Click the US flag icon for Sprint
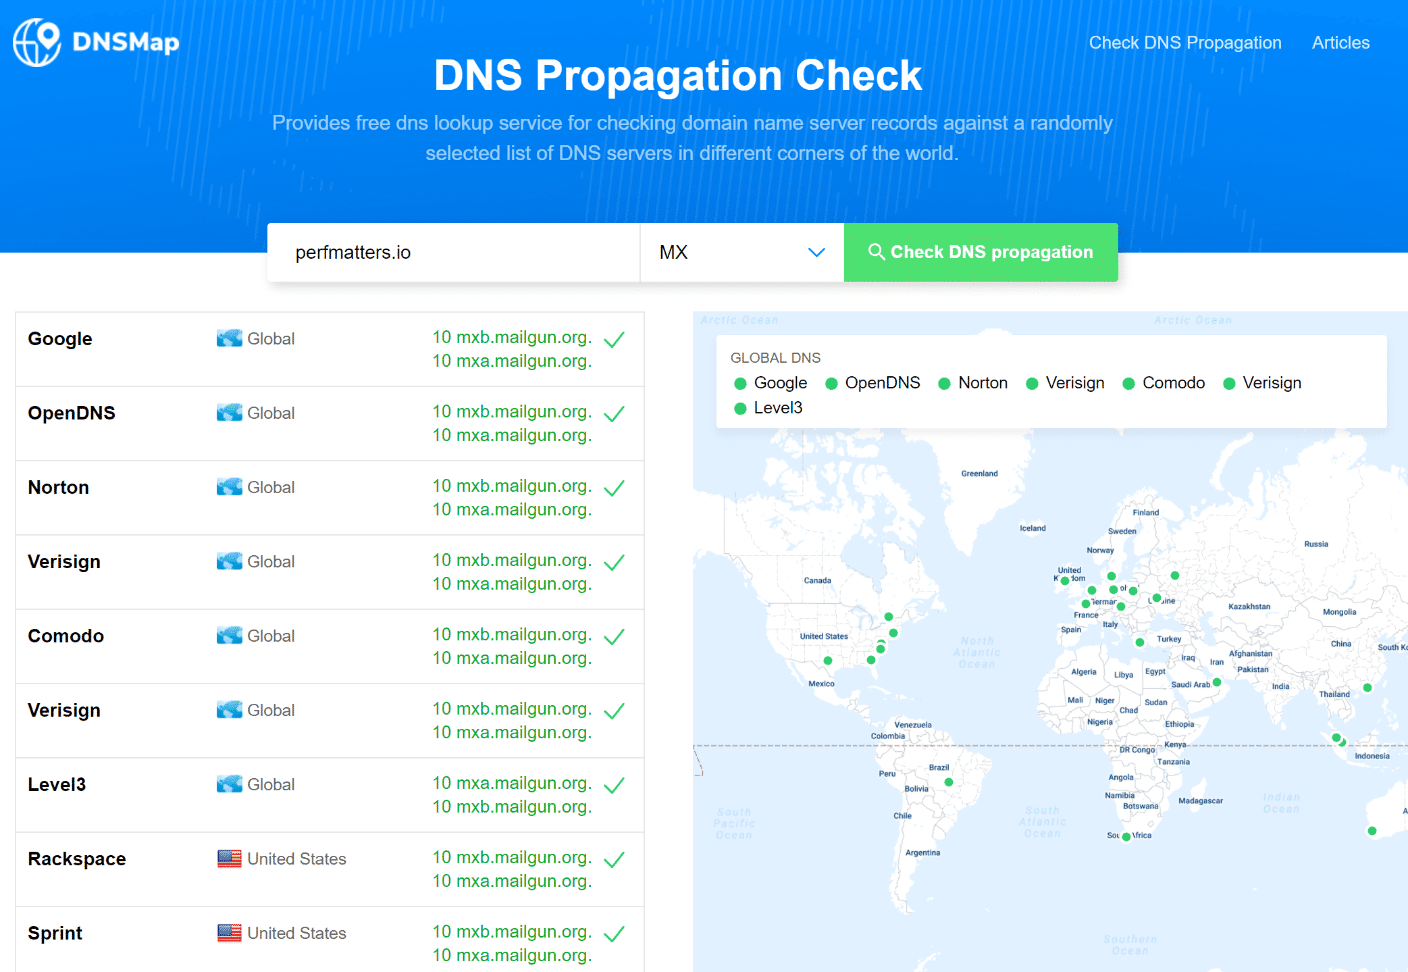This screenshot has height=972, width=1408. [x=230, y=933]
